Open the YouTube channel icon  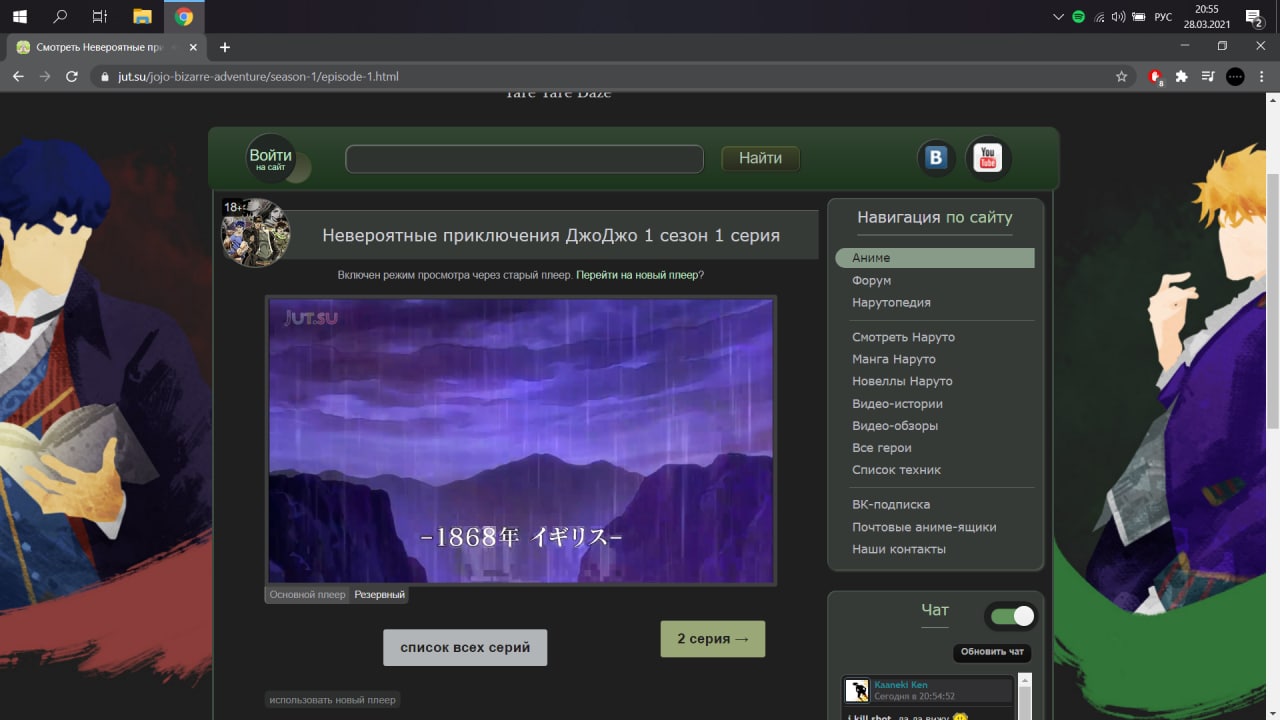[x=988, y=158]
